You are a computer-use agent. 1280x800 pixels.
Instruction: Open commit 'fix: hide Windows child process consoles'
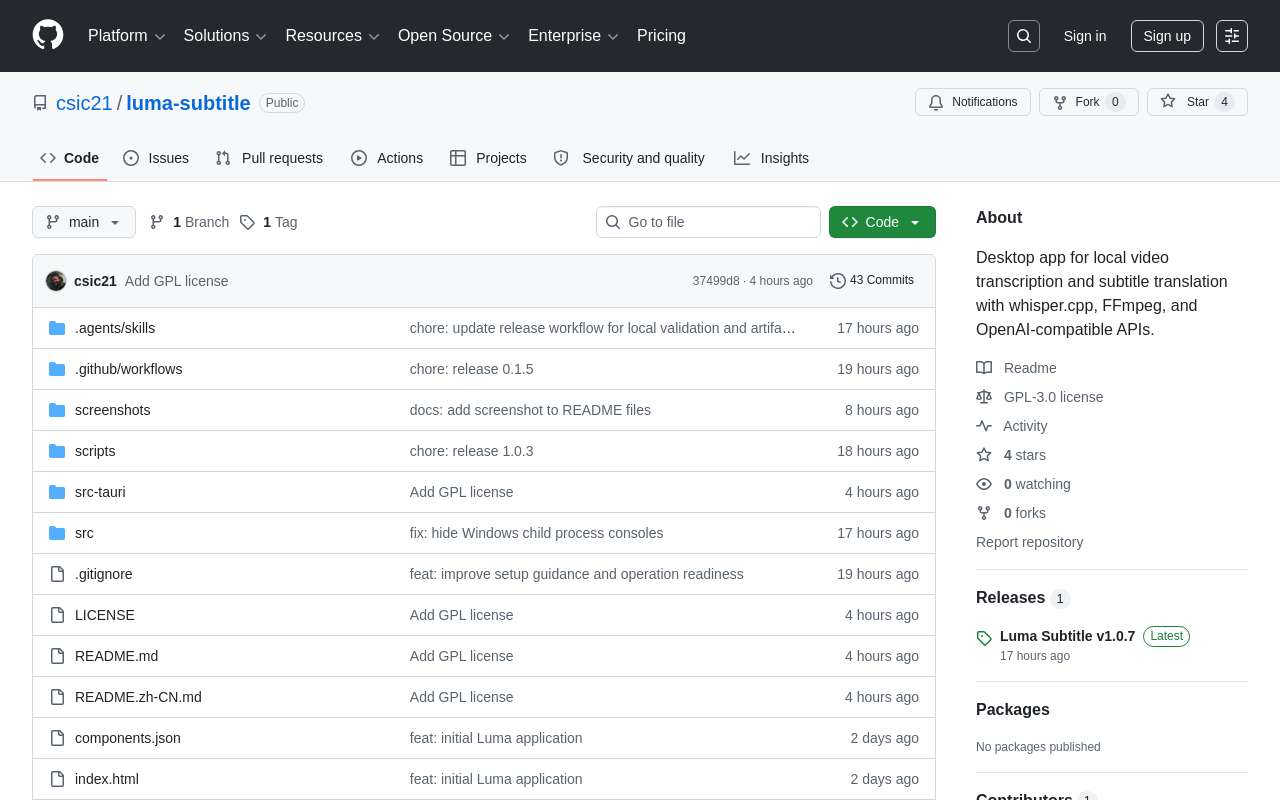[x=536, y=533]
